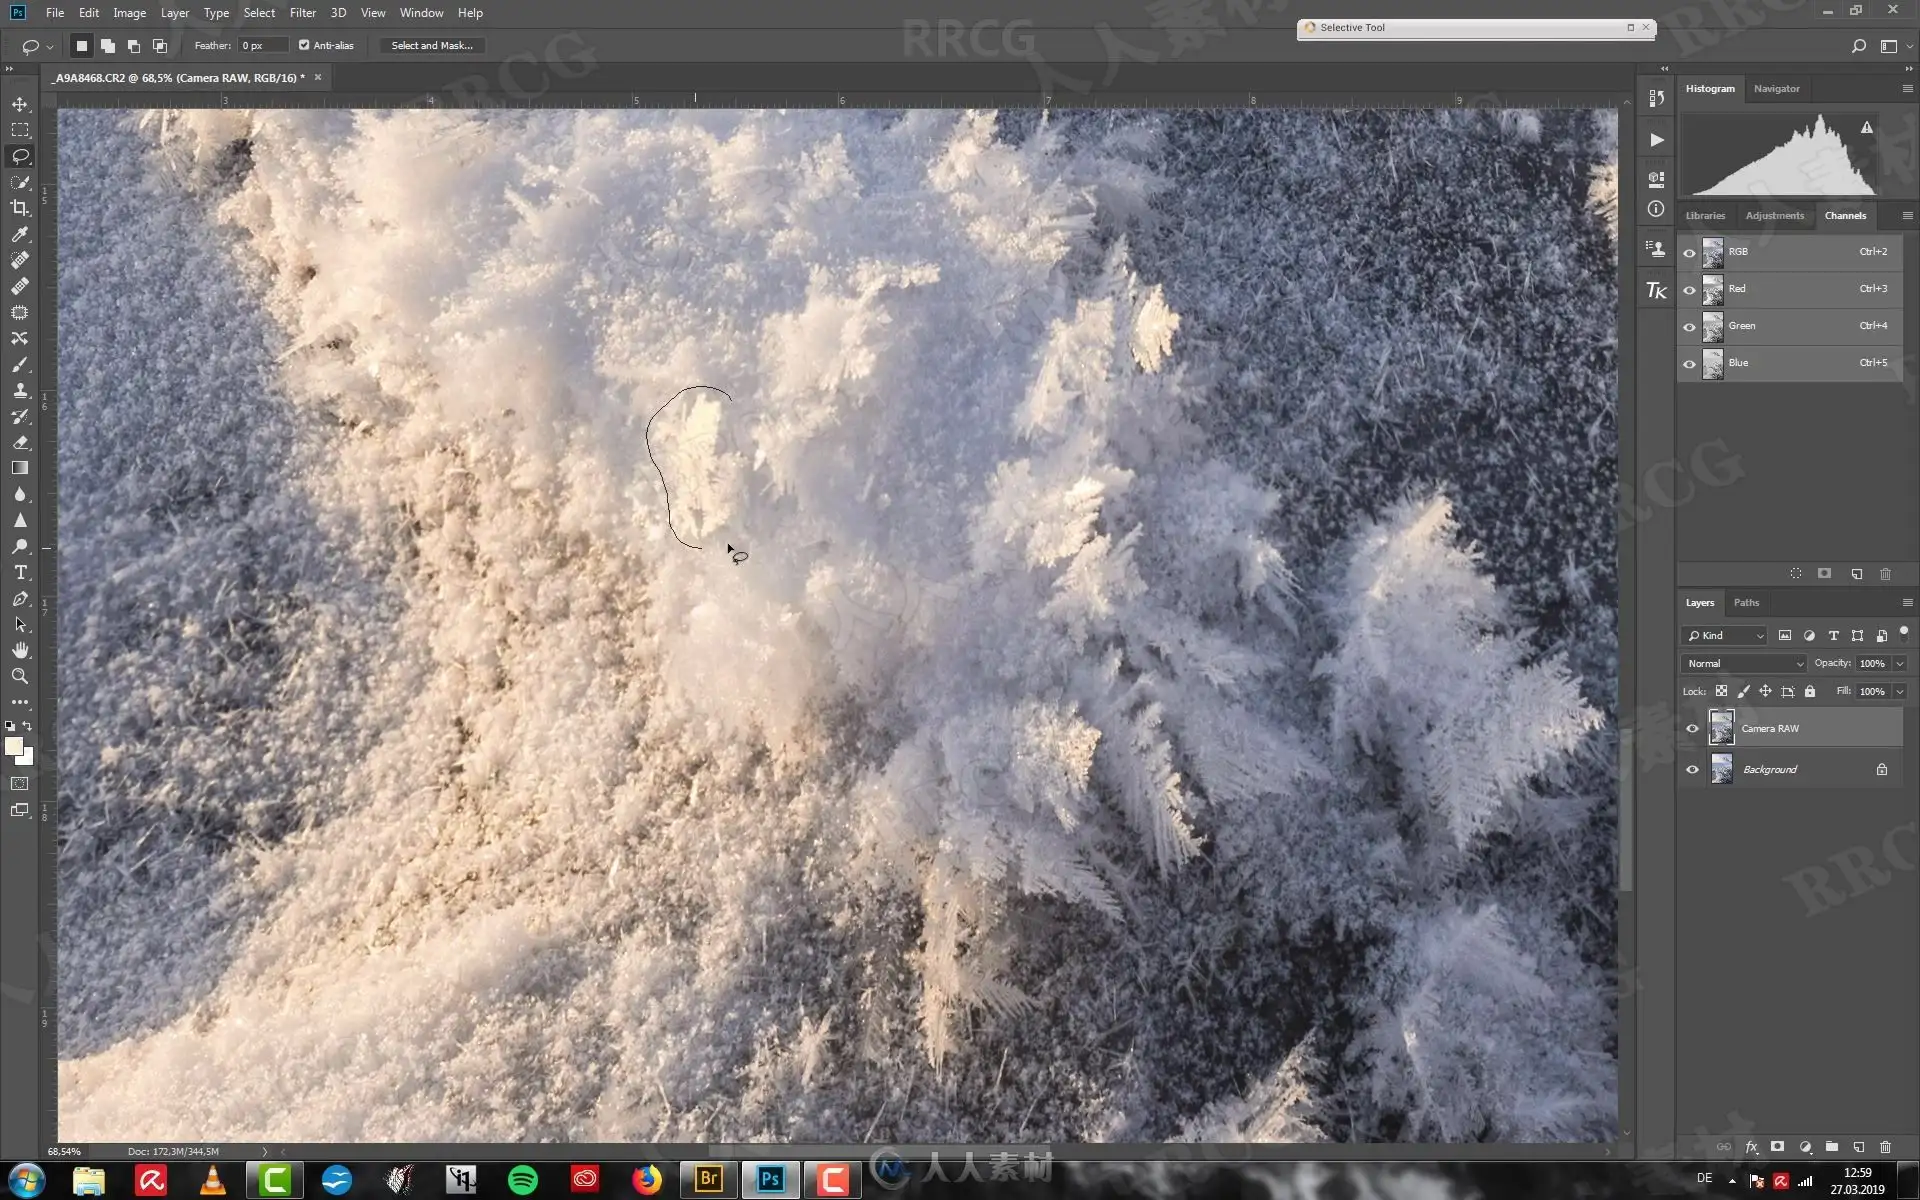
Task: Hide the Green channel visibility eye
Action: pos(1689,327)
